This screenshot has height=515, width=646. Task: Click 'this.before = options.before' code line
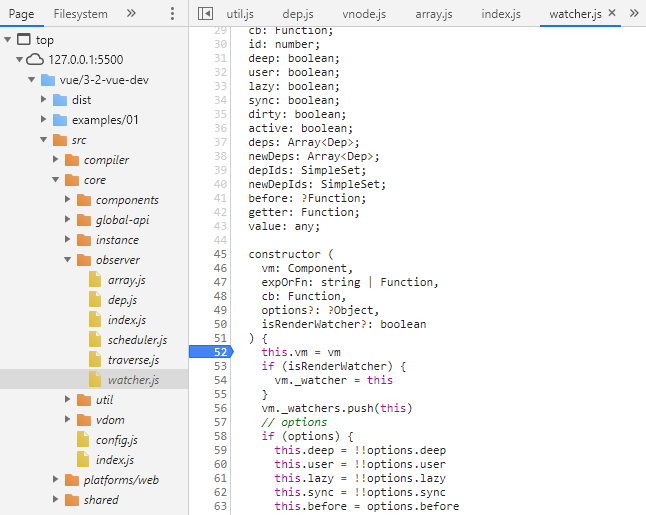coord(367,506)
